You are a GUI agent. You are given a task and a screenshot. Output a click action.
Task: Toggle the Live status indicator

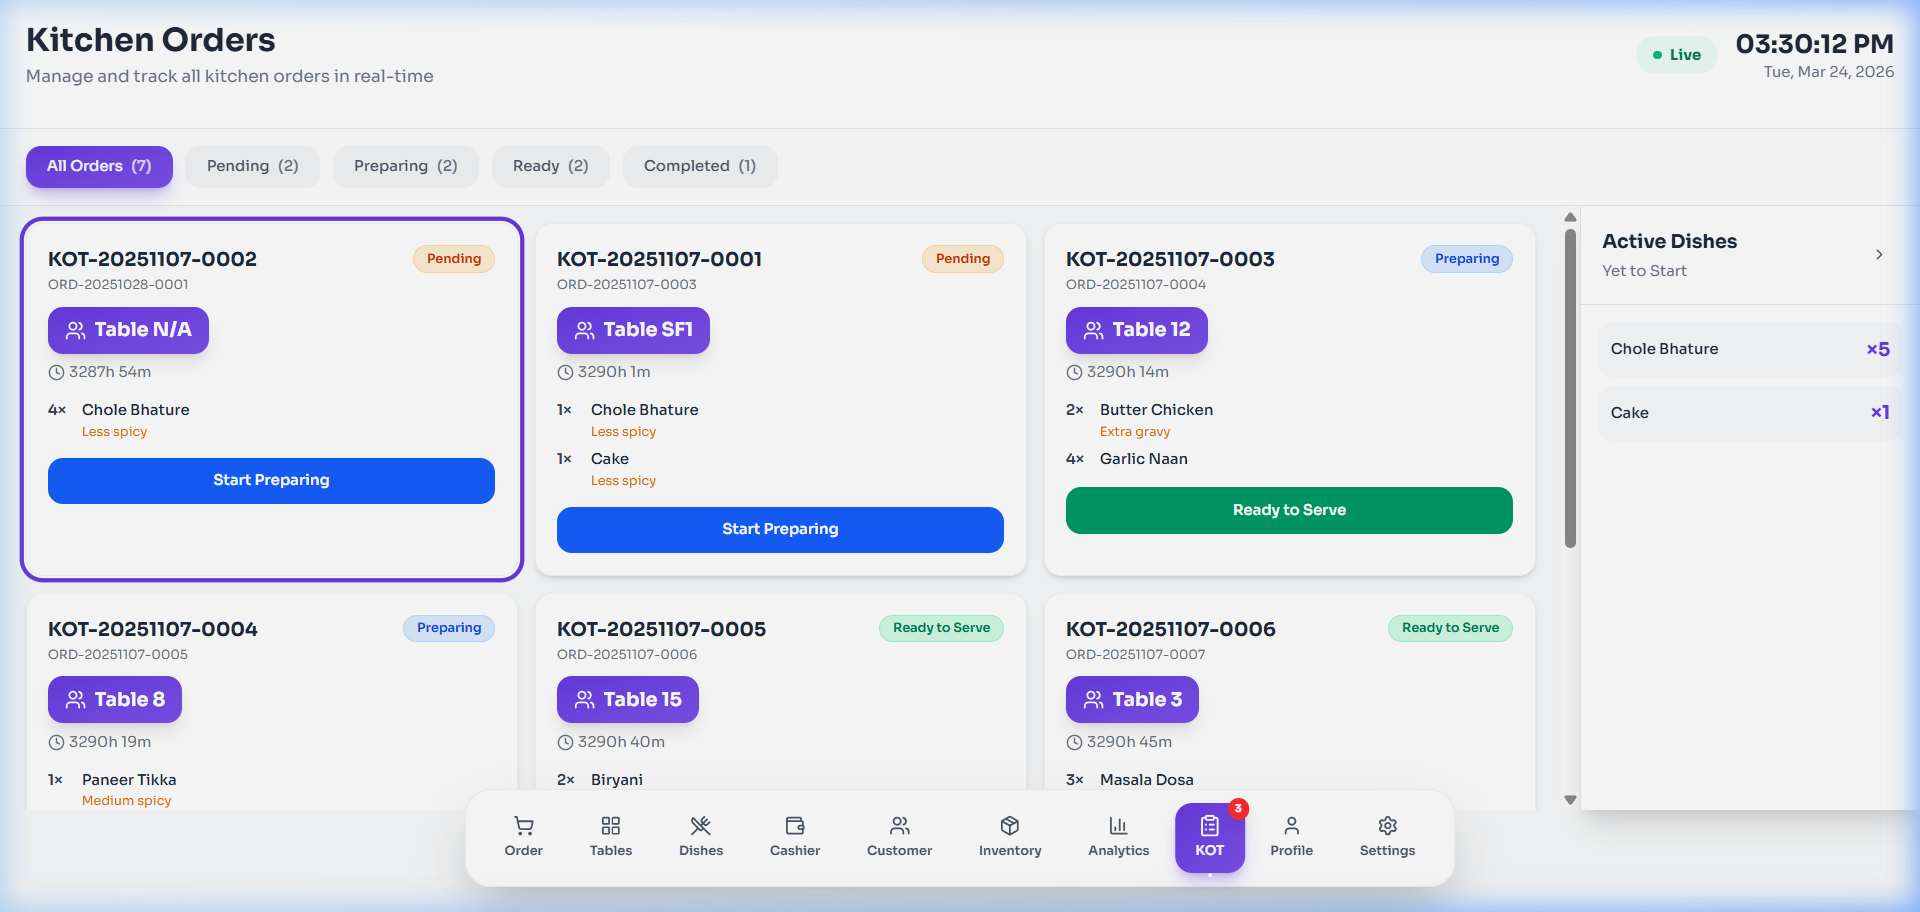pos(1676,55)
